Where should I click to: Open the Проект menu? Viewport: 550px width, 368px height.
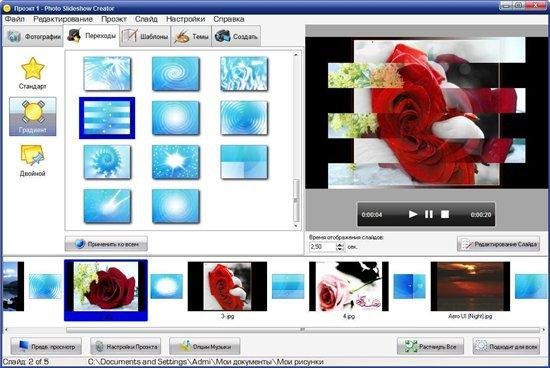click(114, 19)
